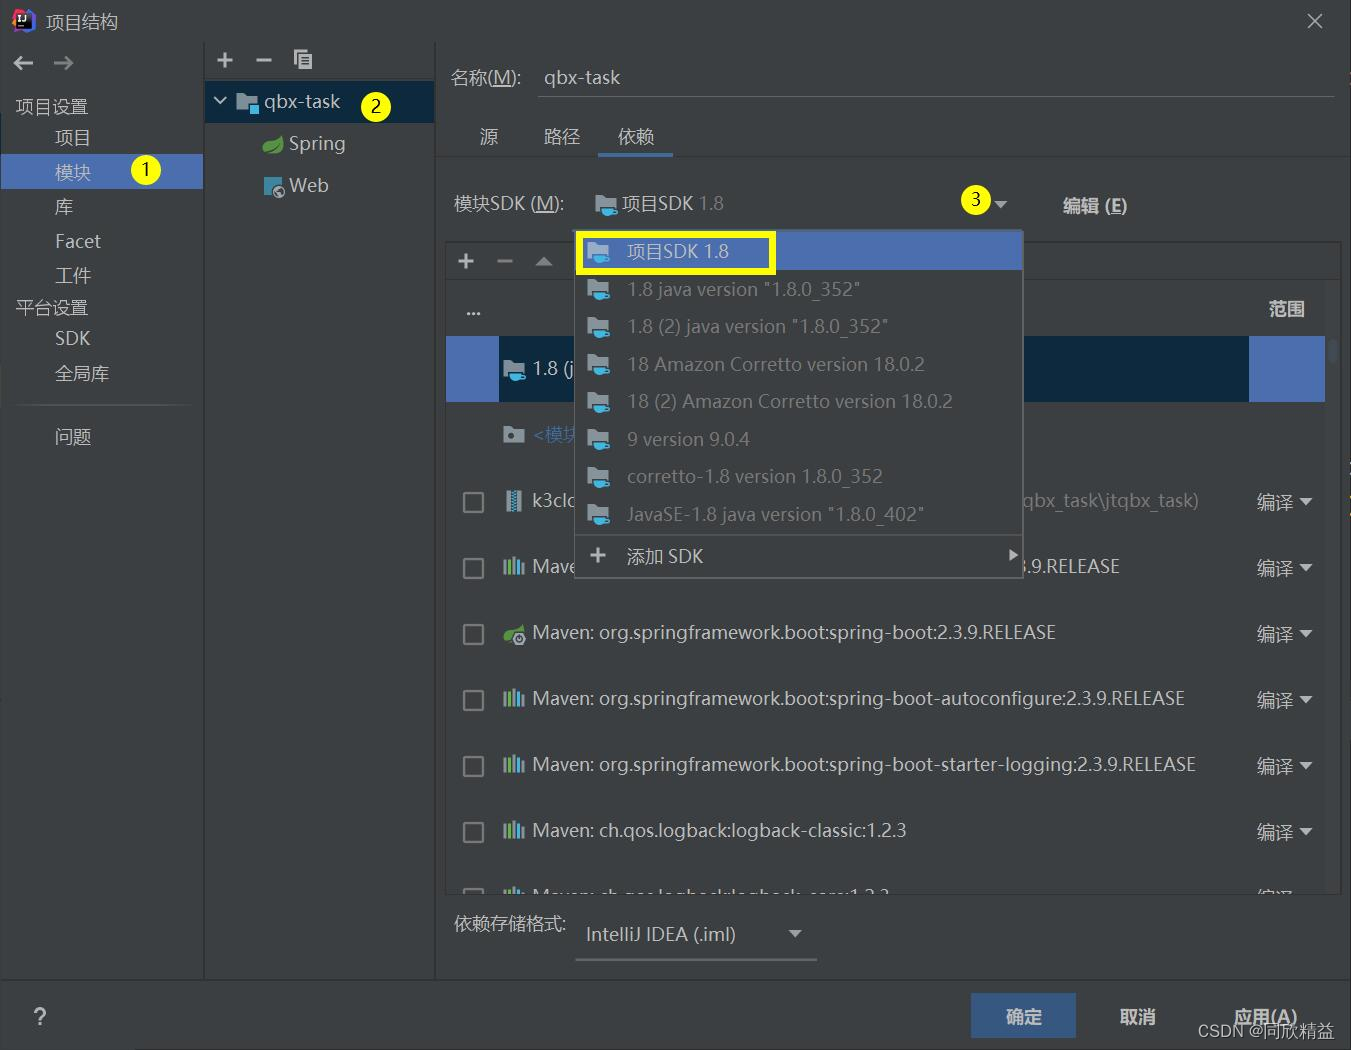Click the plus icon beside 添加 SDK

pyautogui.click(x=598, y=555)
